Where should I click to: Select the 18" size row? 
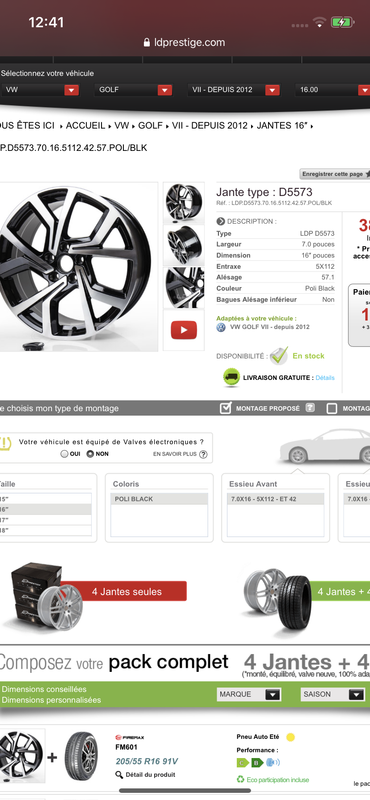[45, 531]
